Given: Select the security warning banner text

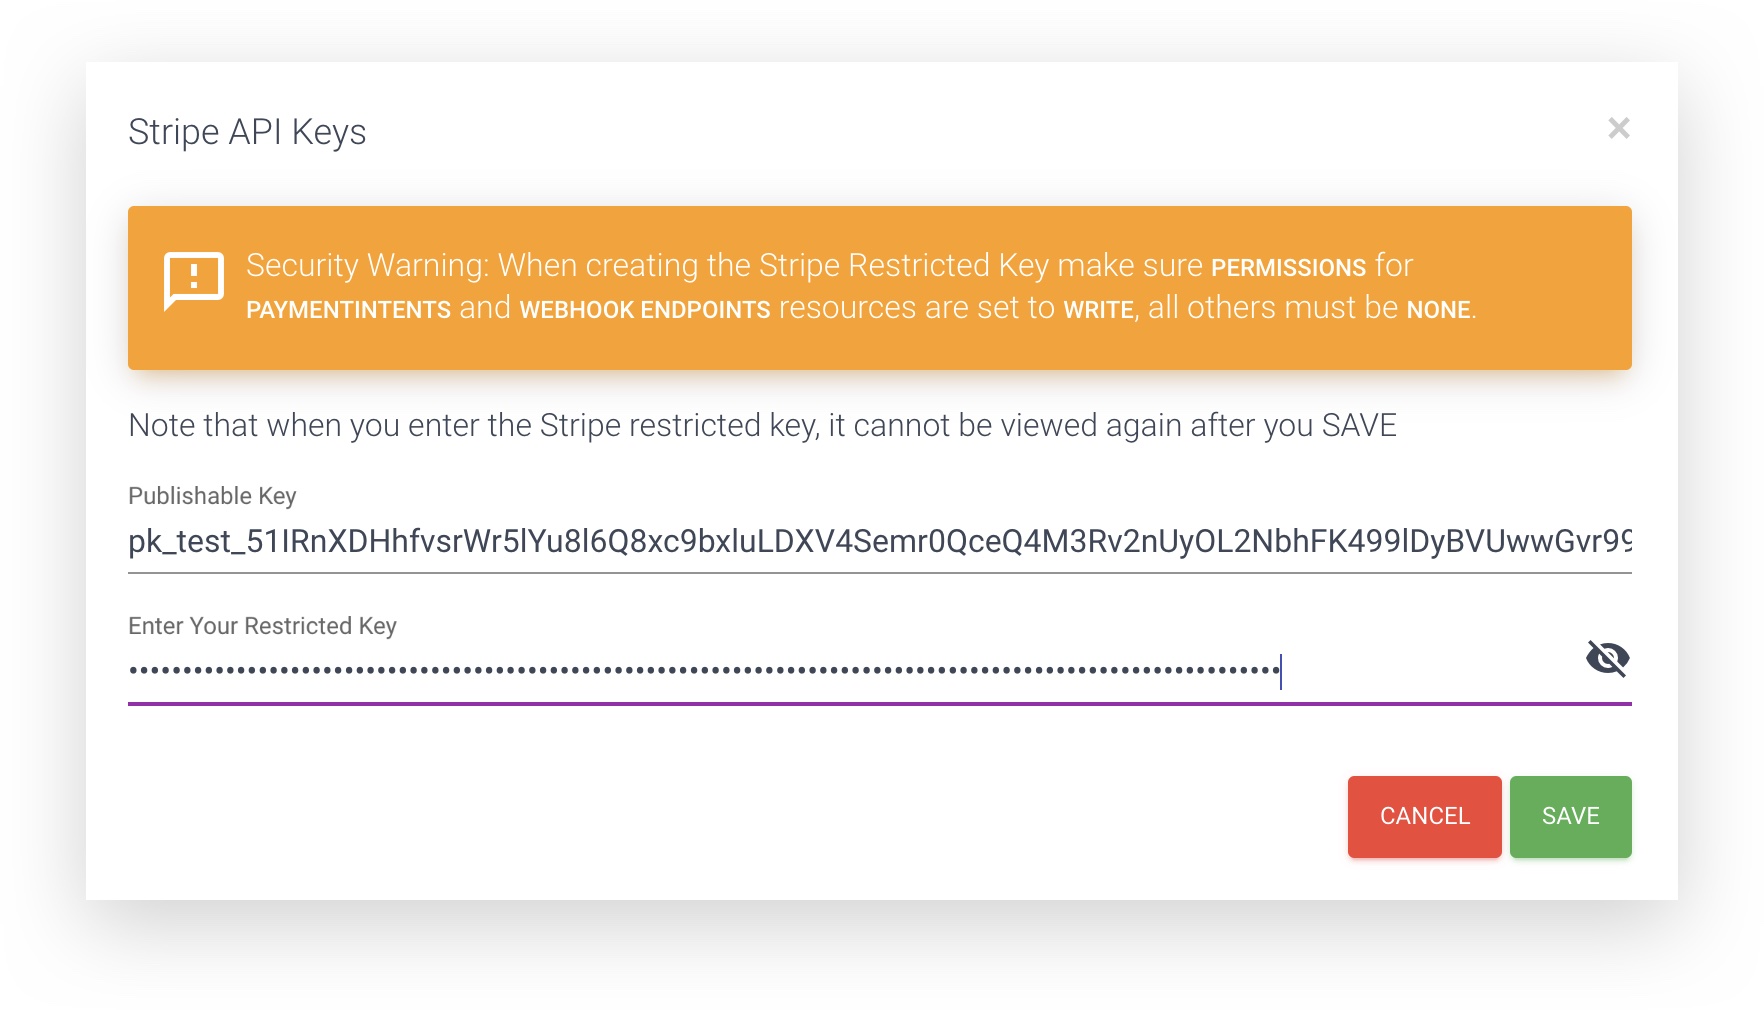Looking at the screenshot, I should click(830, 287).
